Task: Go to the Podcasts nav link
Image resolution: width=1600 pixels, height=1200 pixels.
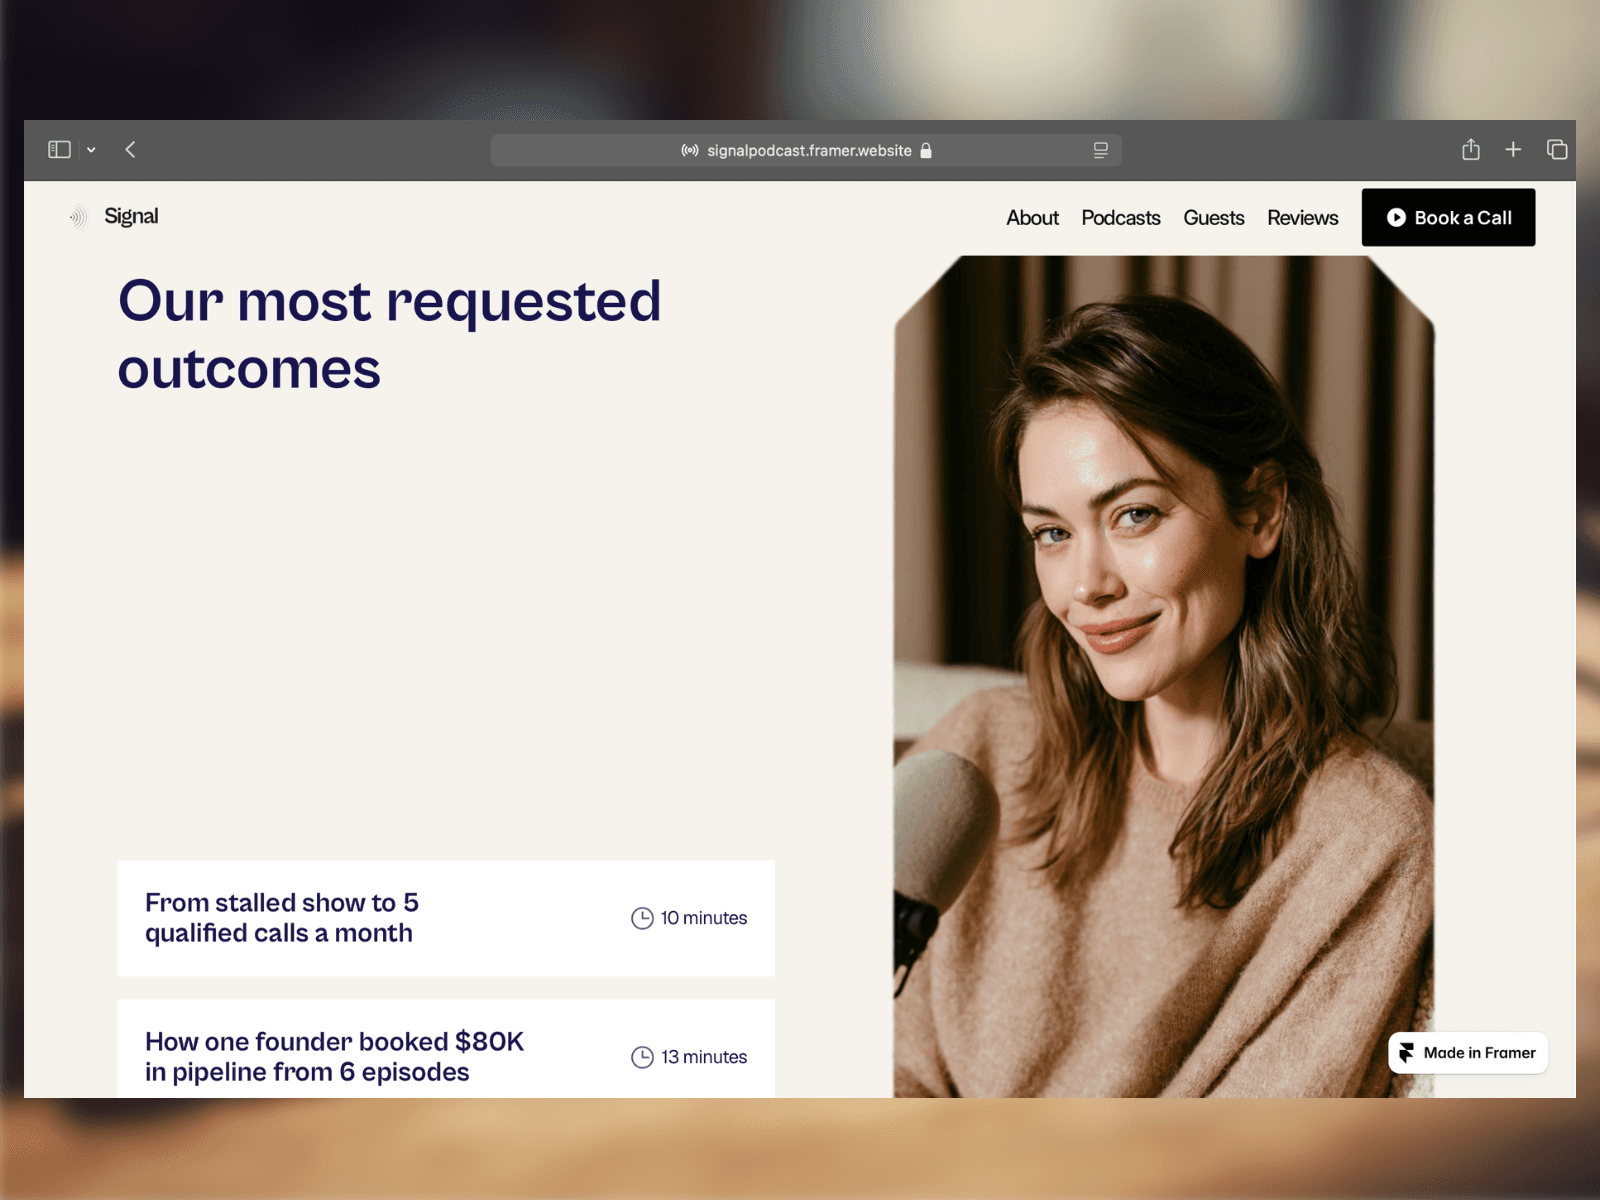Action: click(x=1121, y=218)
